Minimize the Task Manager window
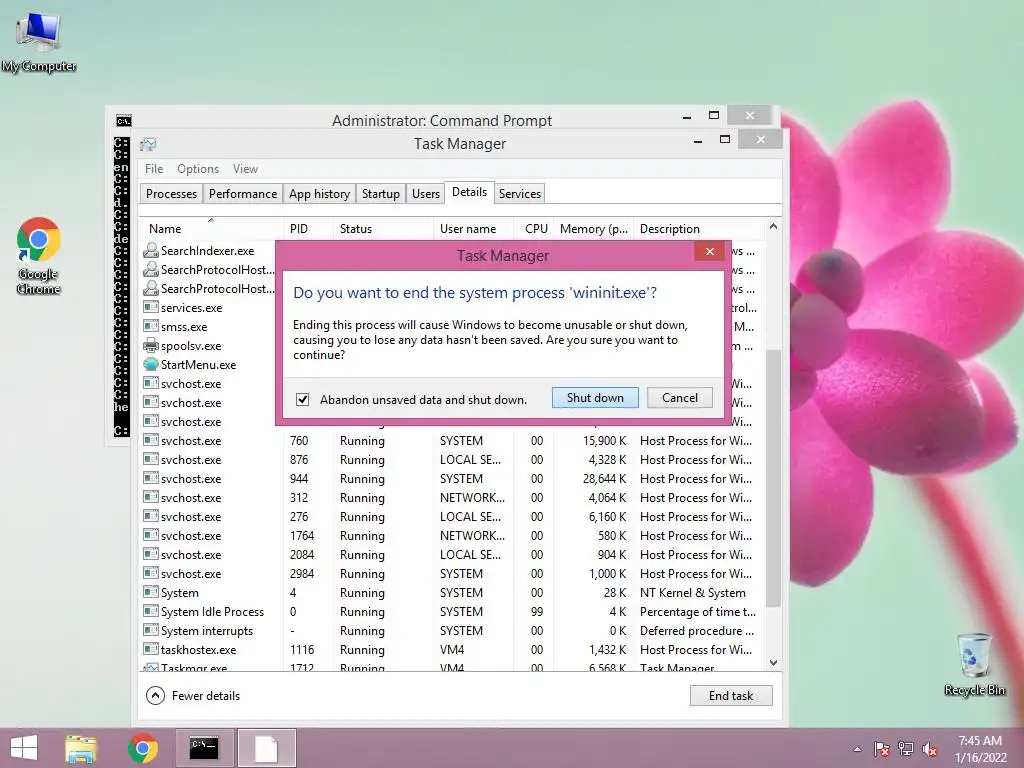Viewport: 1024px width, 768px height. (698, 140)
